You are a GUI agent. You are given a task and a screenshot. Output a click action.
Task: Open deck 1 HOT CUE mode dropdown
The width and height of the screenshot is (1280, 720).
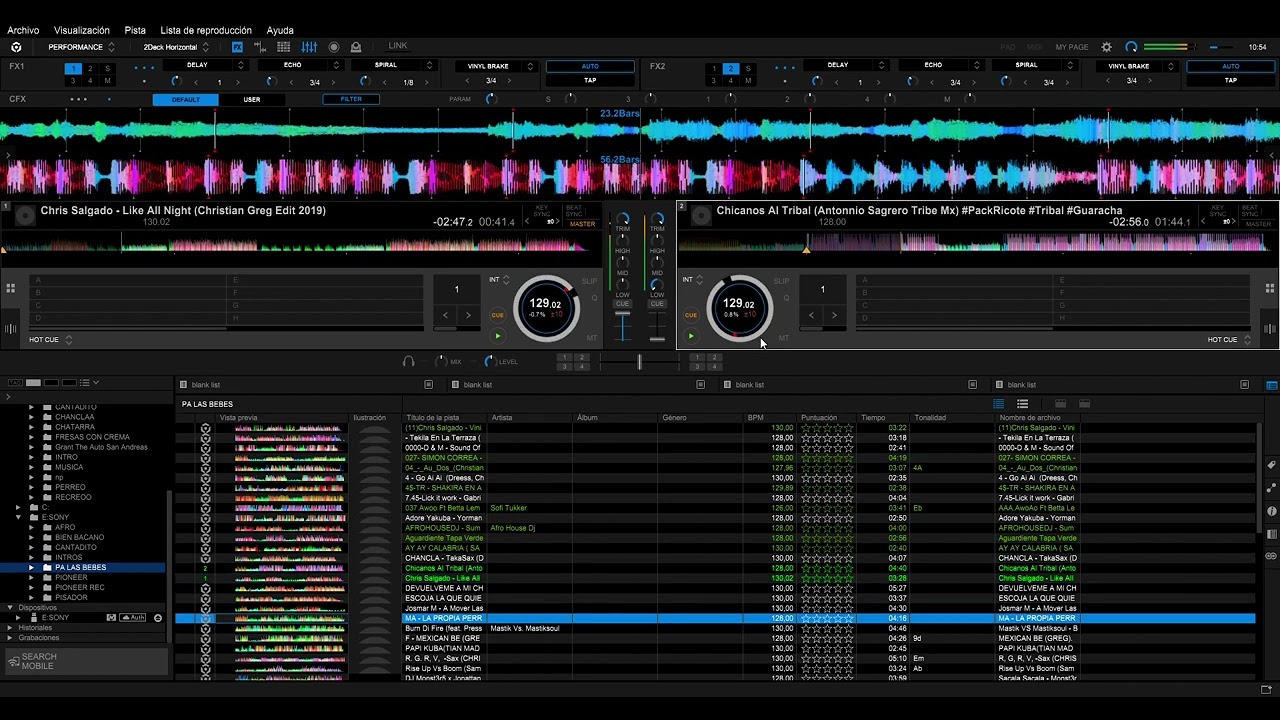click(51, 340)
